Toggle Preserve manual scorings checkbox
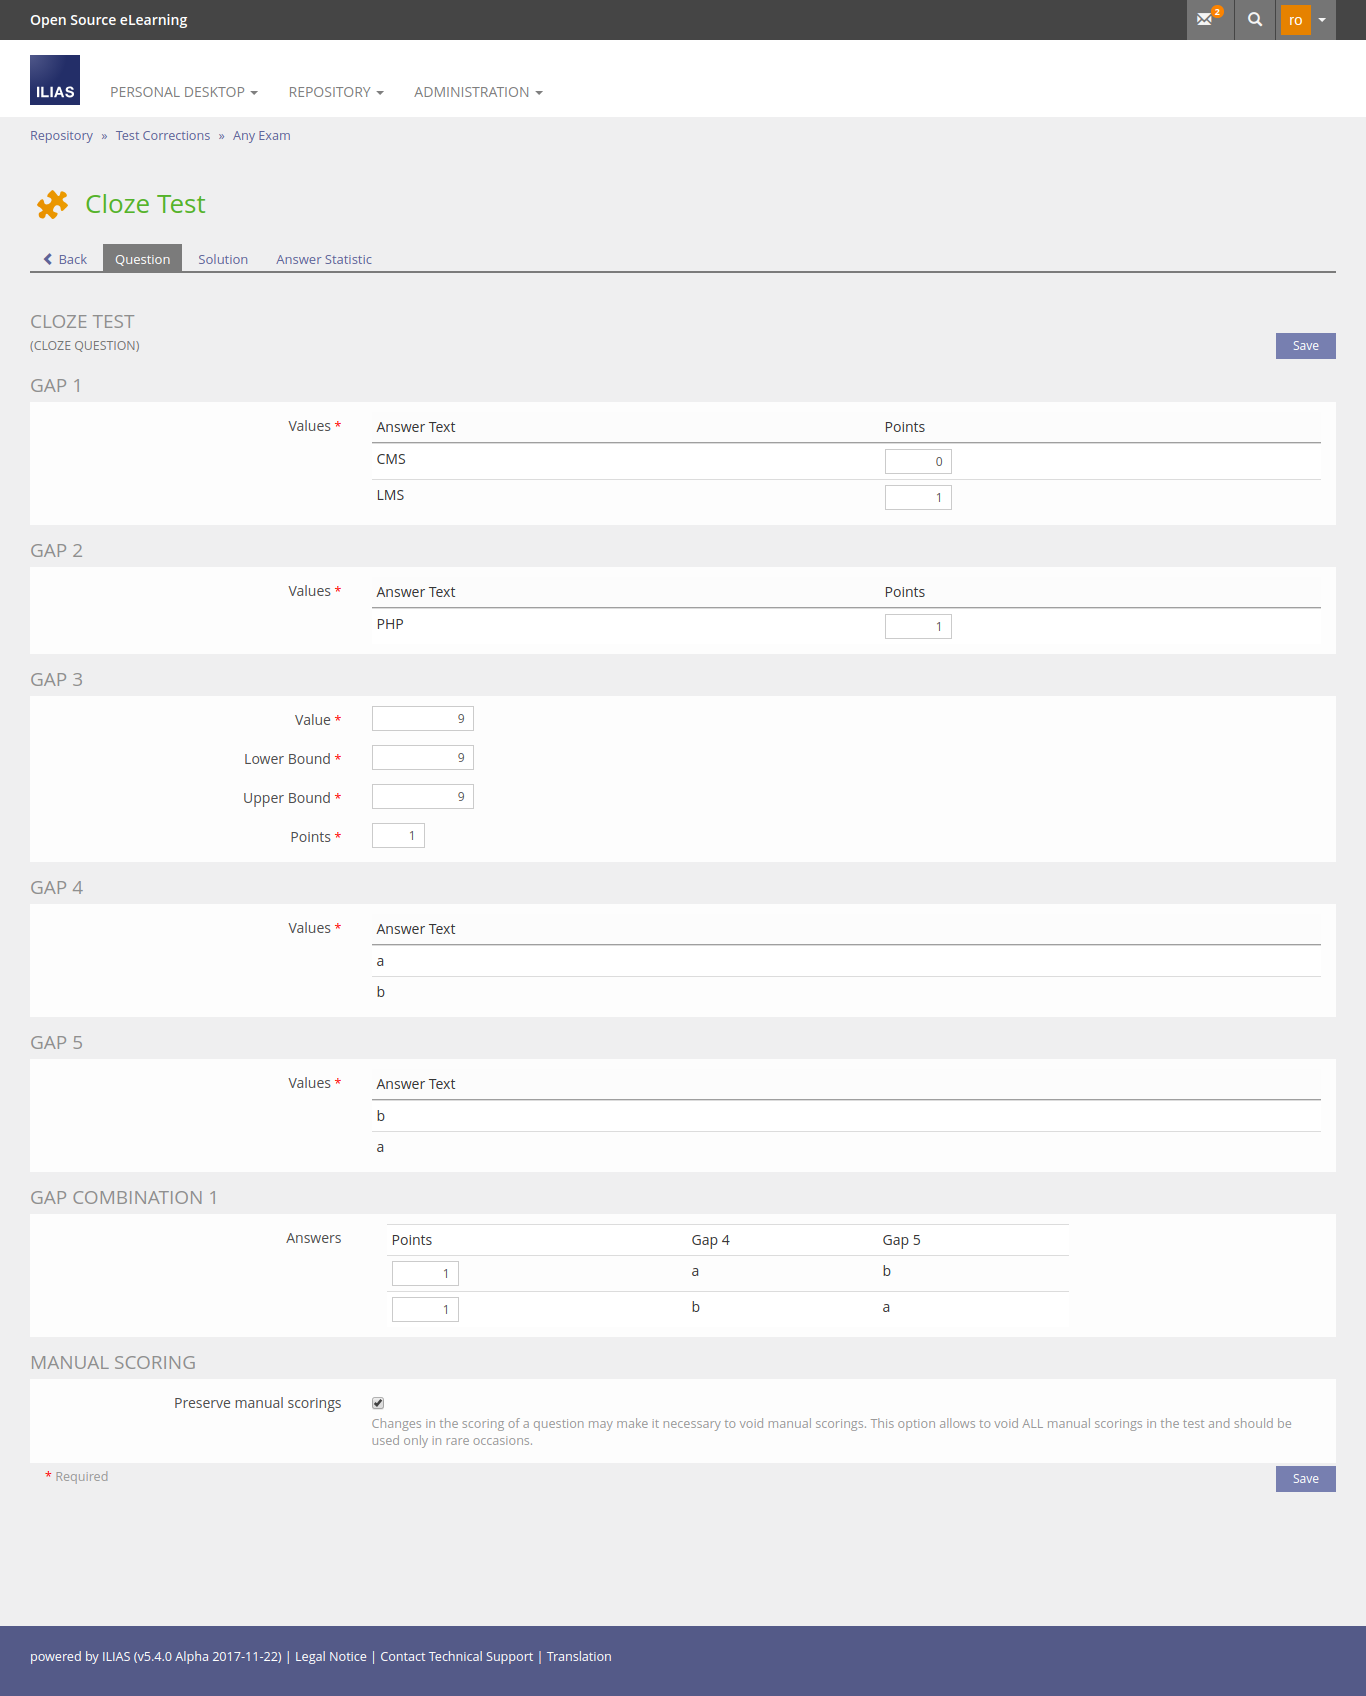Viewport: 1366px width, 1696px height. pyautogui.click(x=378, y=1403)
